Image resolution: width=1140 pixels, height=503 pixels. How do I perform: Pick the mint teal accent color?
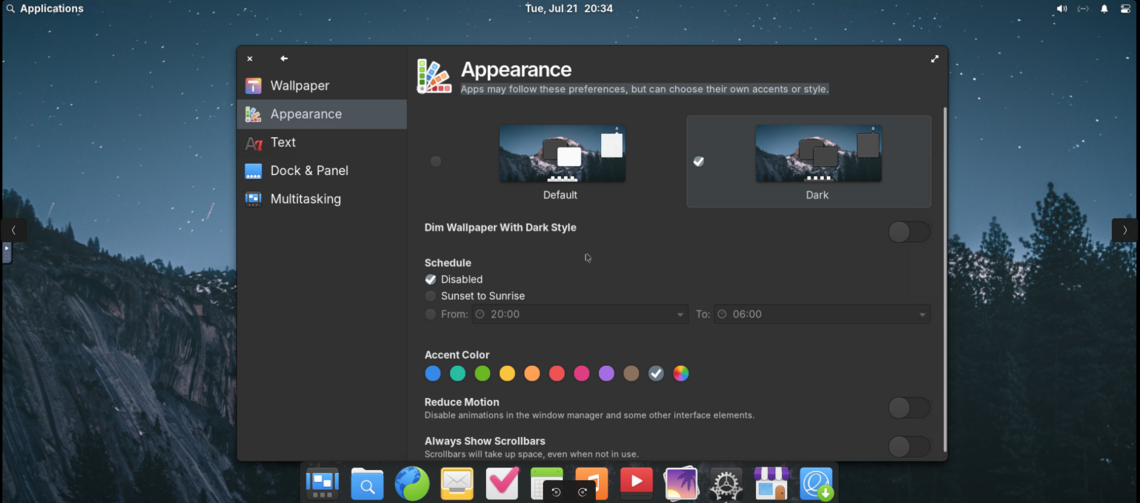click(x=457, y=374)
